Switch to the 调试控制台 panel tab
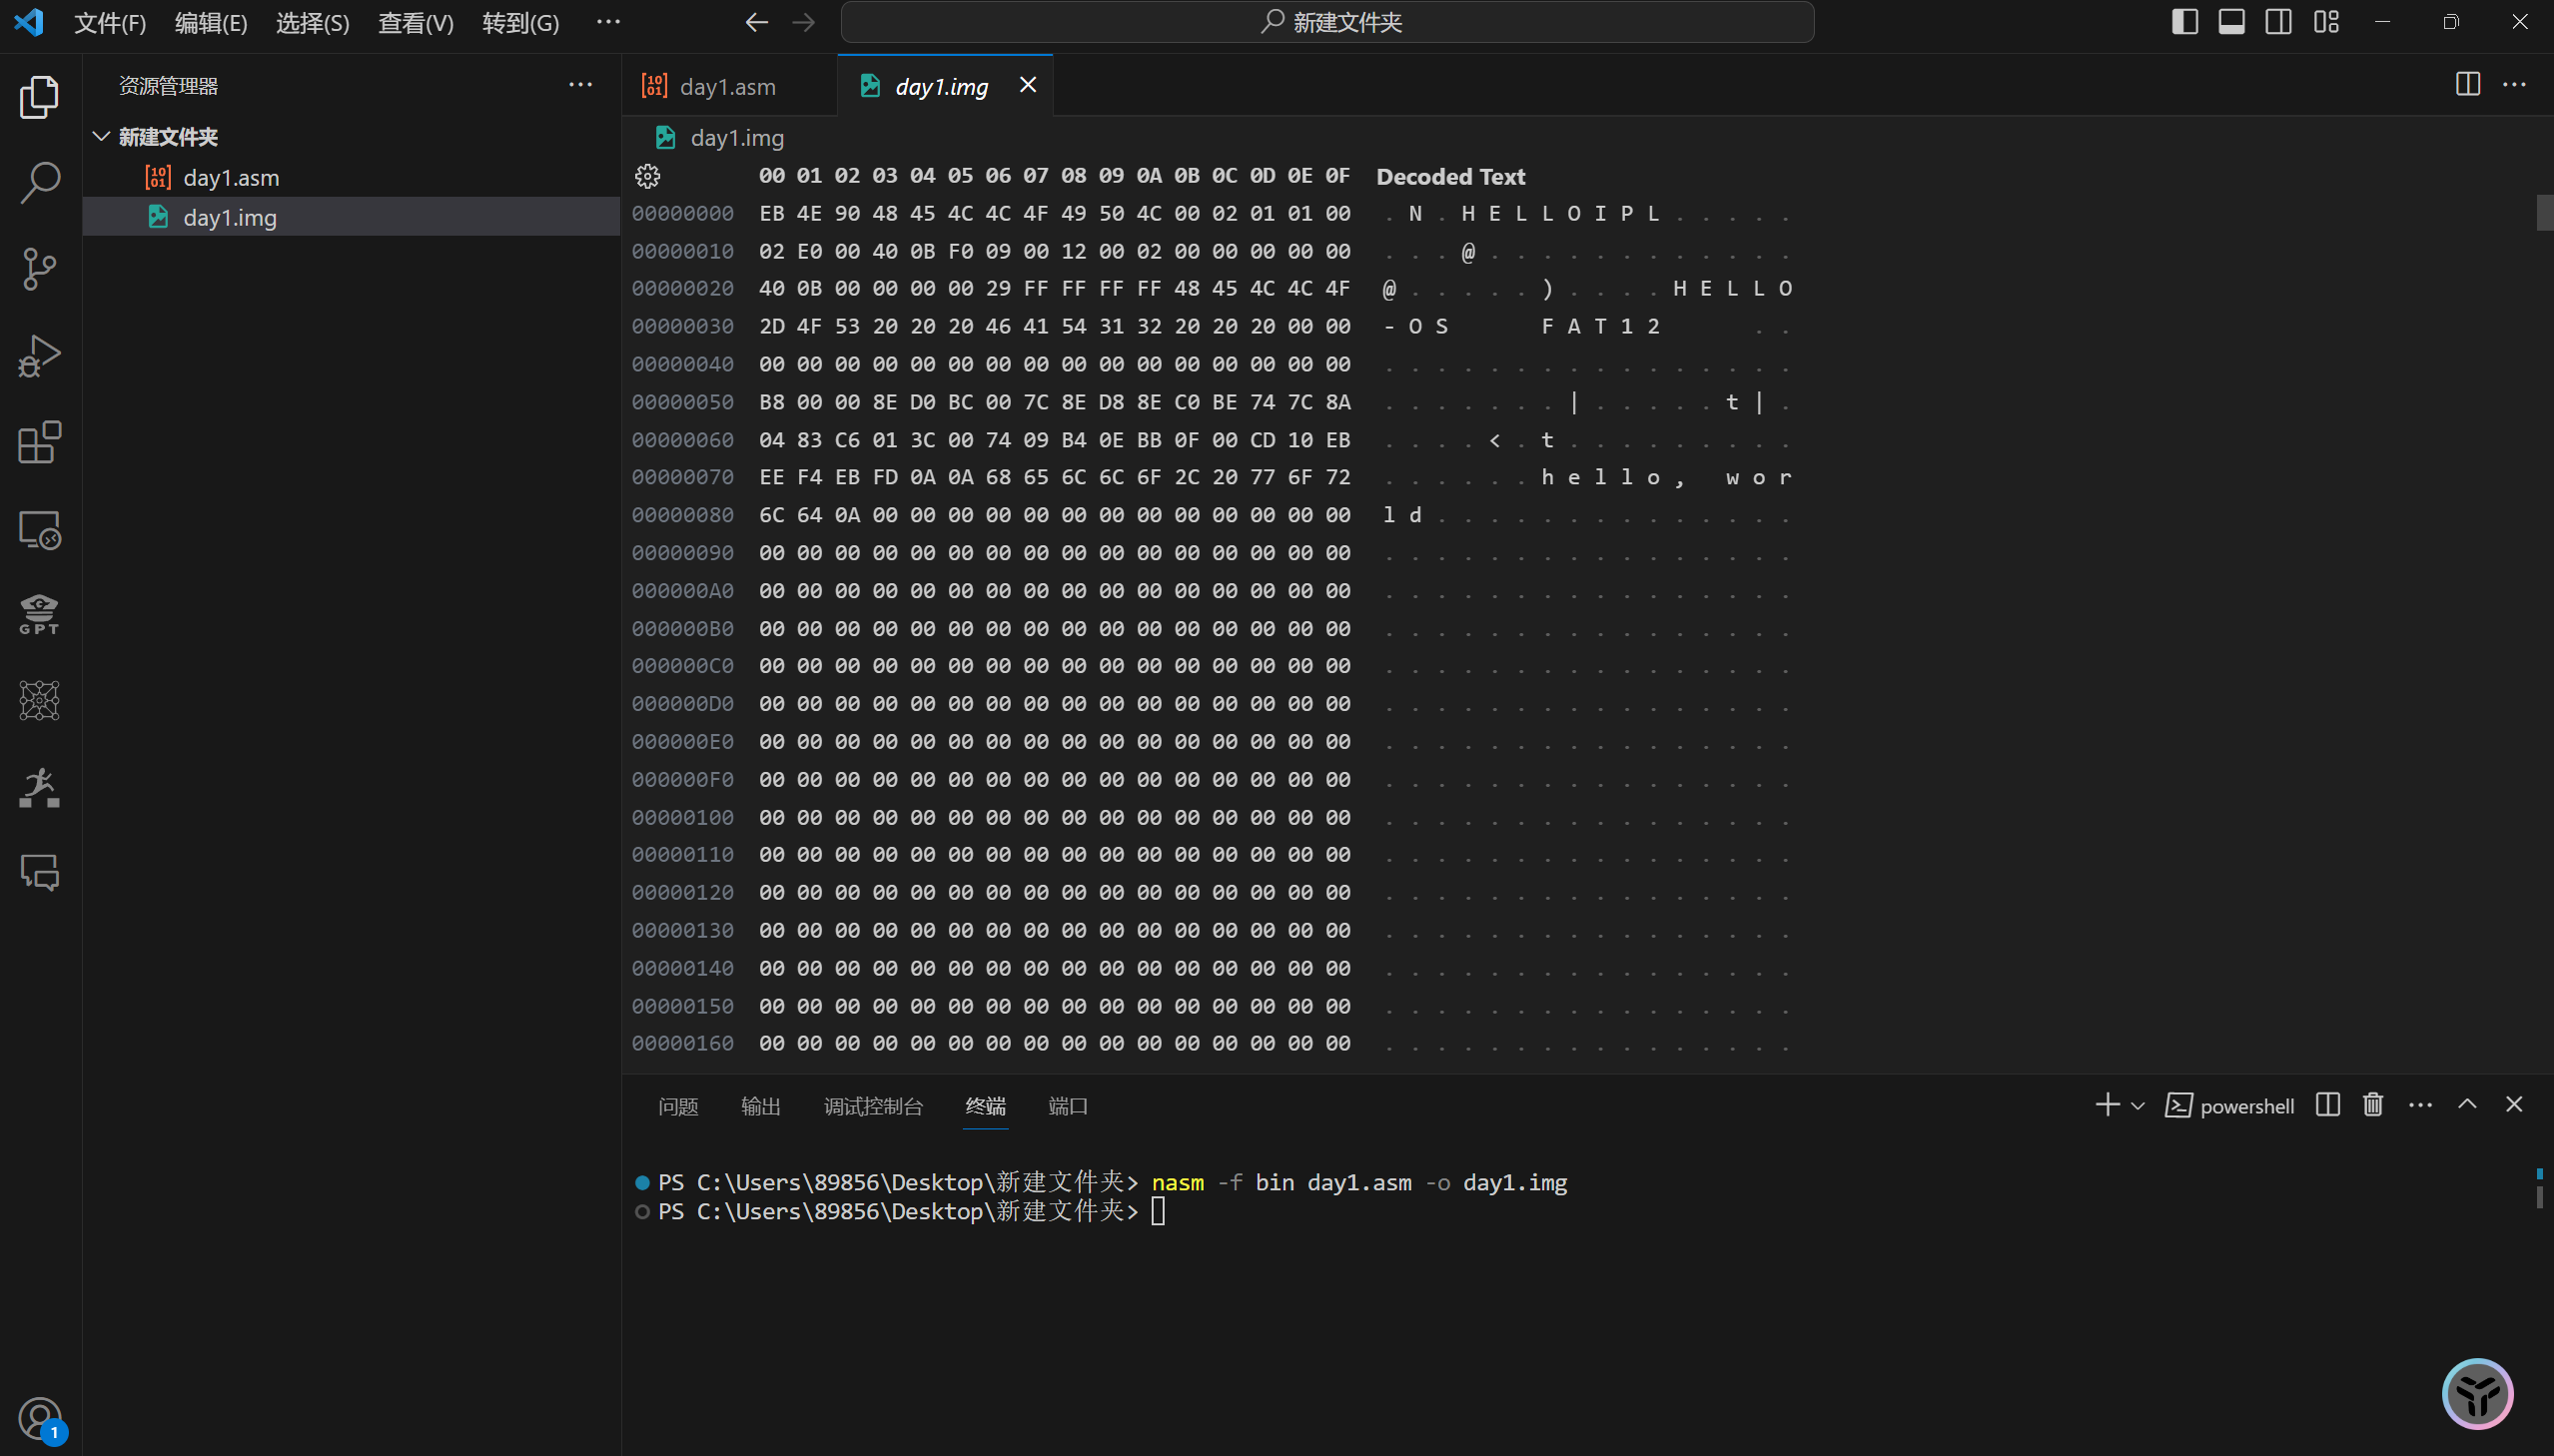The width and height of the screenshot is (2554, 1456). (873, 1106)
